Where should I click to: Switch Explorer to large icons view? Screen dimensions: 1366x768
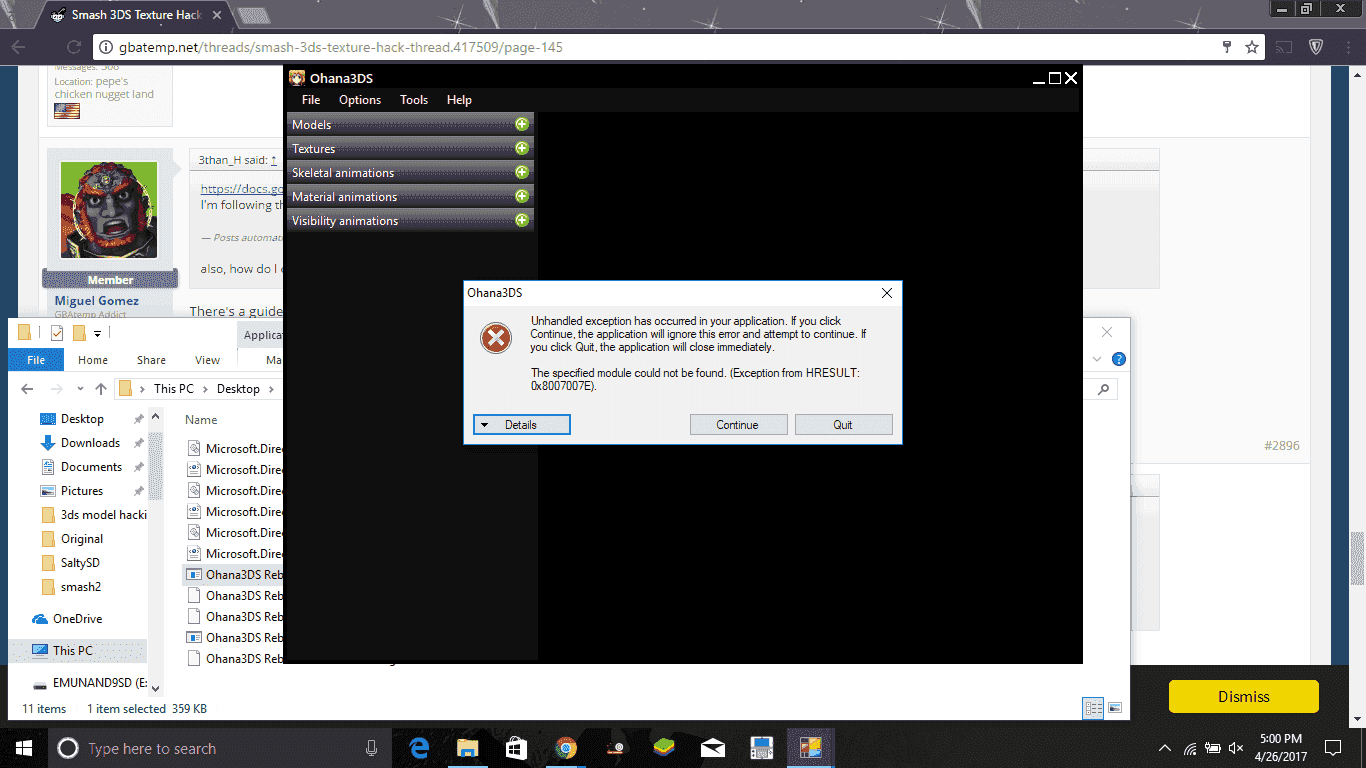pos(1114,708)
